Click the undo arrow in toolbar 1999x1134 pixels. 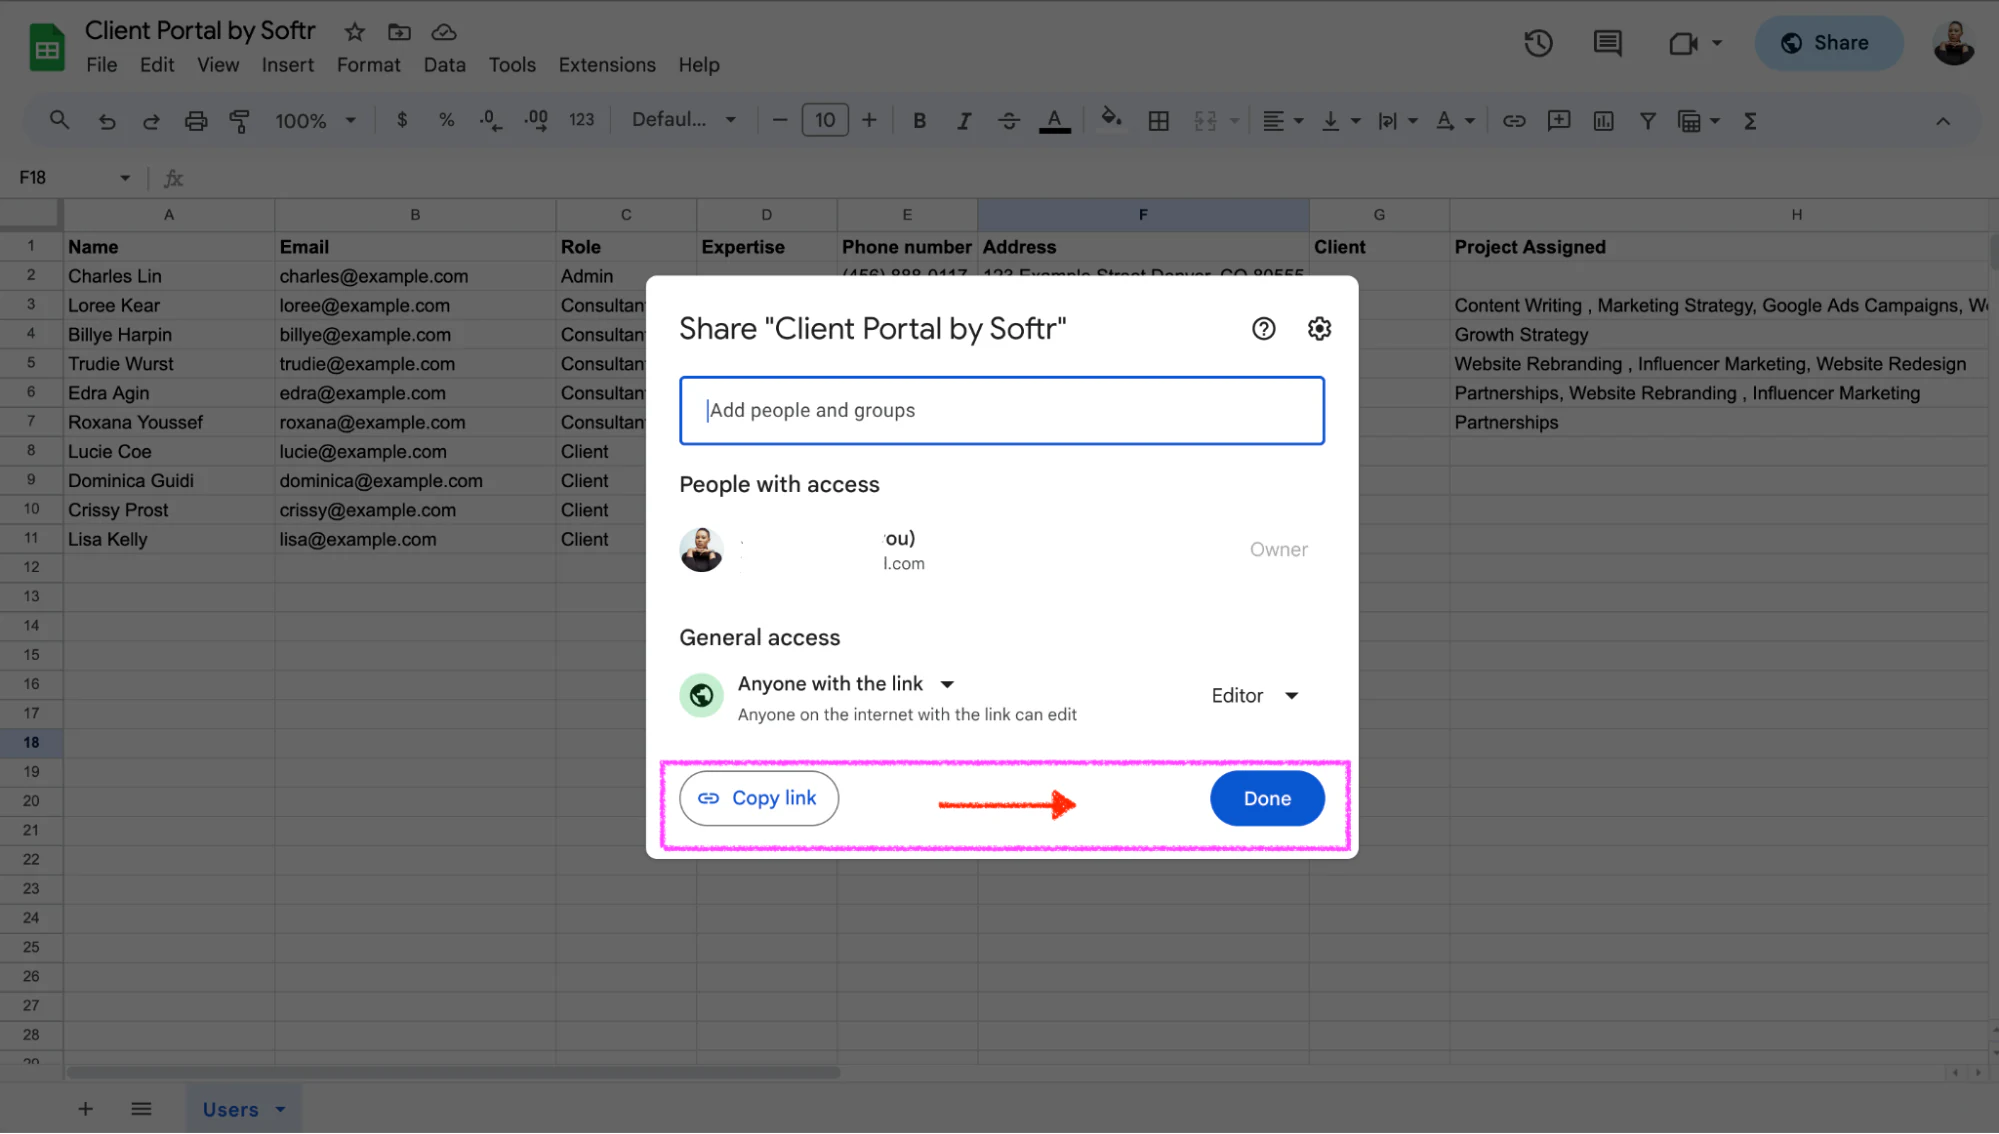(x=106, y=121)
